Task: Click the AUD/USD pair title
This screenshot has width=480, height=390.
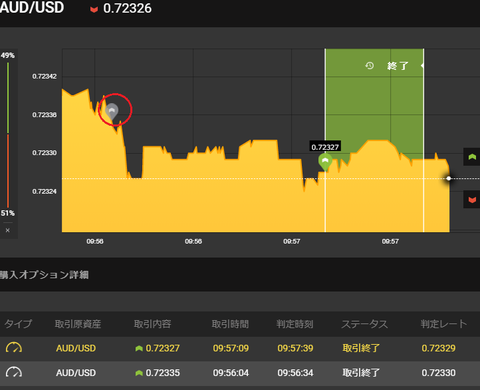Action: tap(32, 8)
